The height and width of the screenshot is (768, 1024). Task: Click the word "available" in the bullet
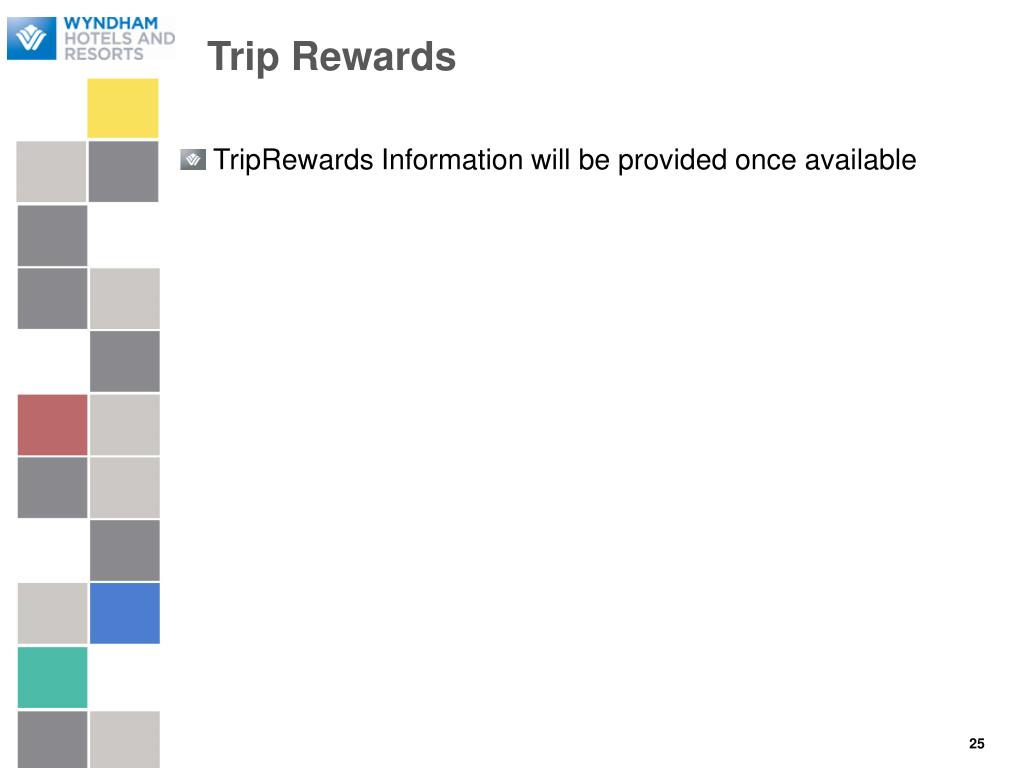click(860, 159)
